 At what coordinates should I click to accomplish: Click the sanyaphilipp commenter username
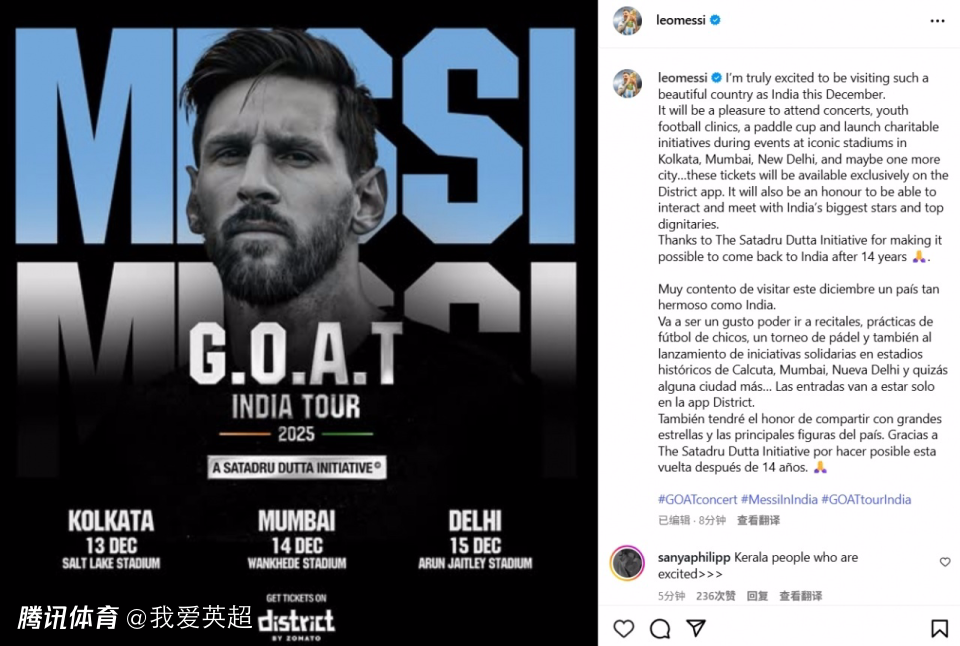coord(694,557)
